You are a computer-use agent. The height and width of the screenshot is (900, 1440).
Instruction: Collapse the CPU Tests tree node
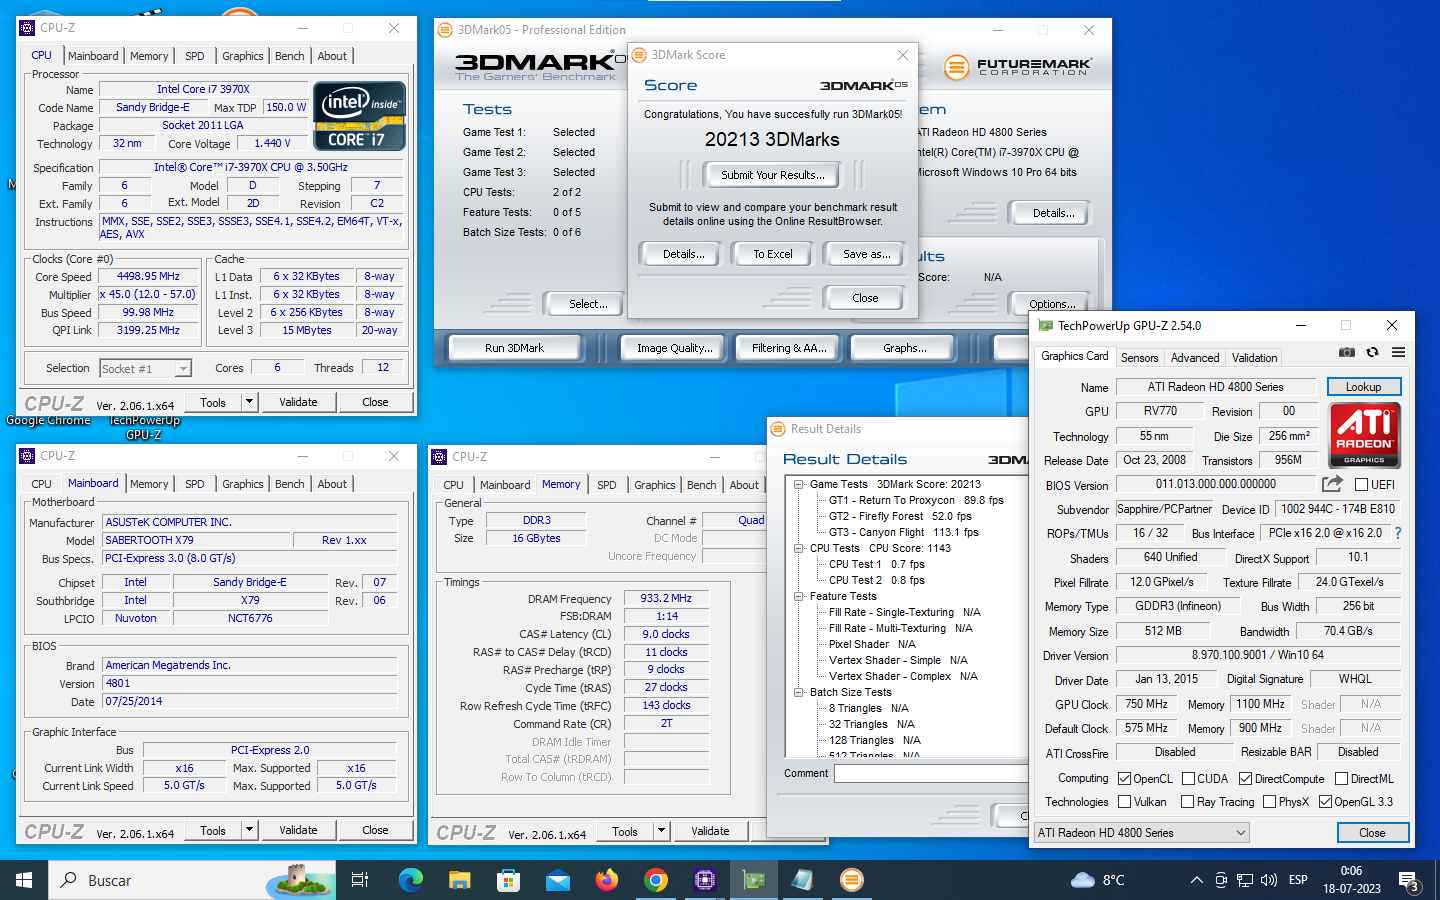[x=799, y=548]
